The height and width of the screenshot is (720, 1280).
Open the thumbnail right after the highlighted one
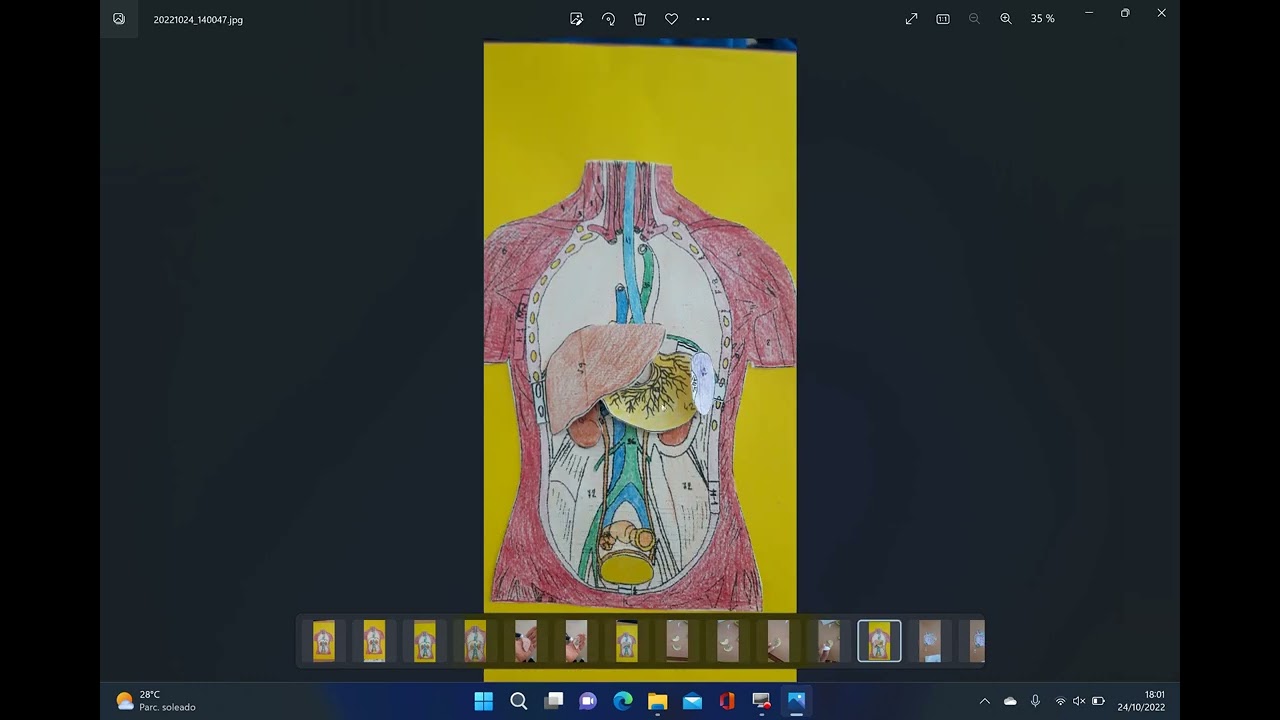(x=930, y=641)
